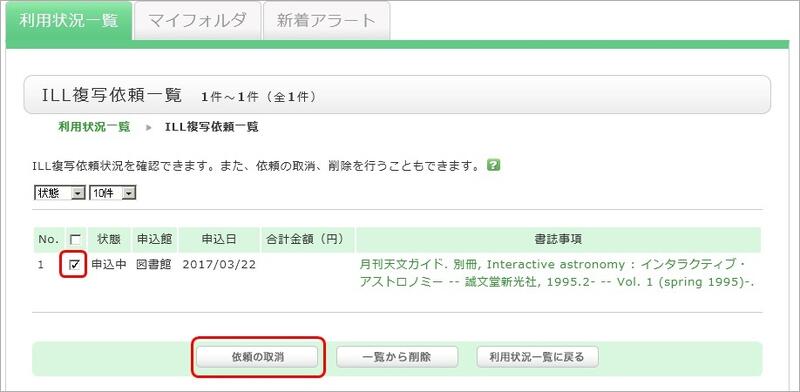800x392 pixels.
Task: Click the 図書館 requesting library cell
Action: [x=154, y=265]
